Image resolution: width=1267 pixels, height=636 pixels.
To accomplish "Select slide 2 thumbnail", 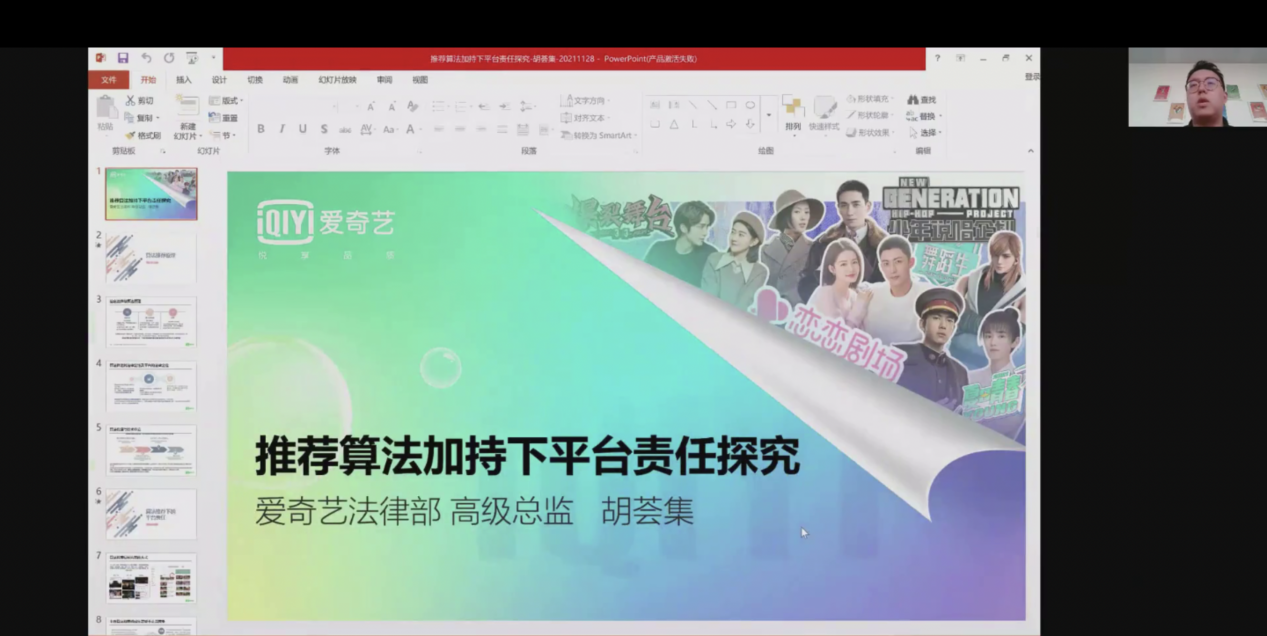I will (151, 257).
